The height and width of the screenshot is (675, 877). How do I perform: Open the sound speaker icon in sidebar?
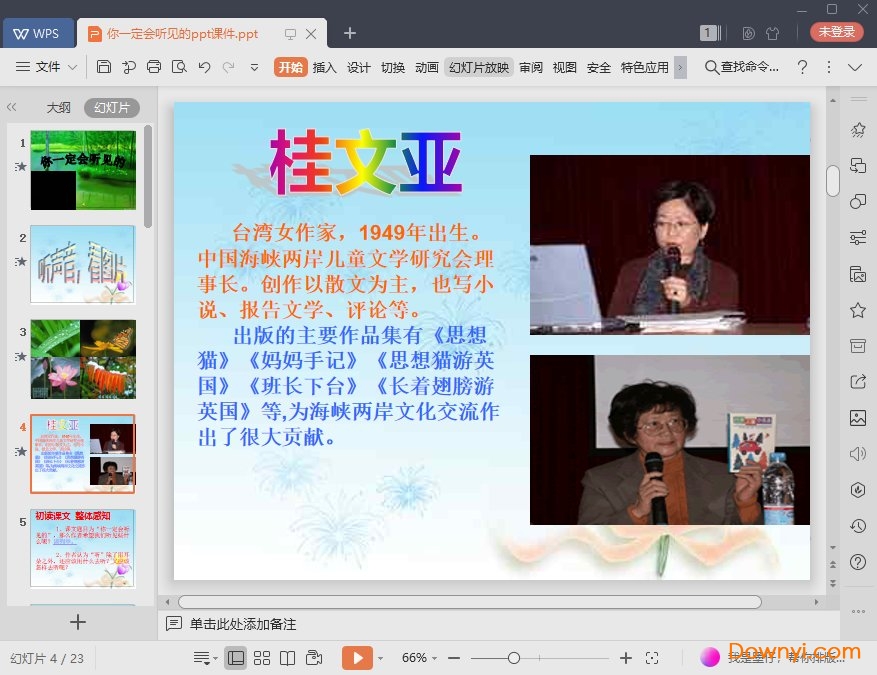pos(858,454)
